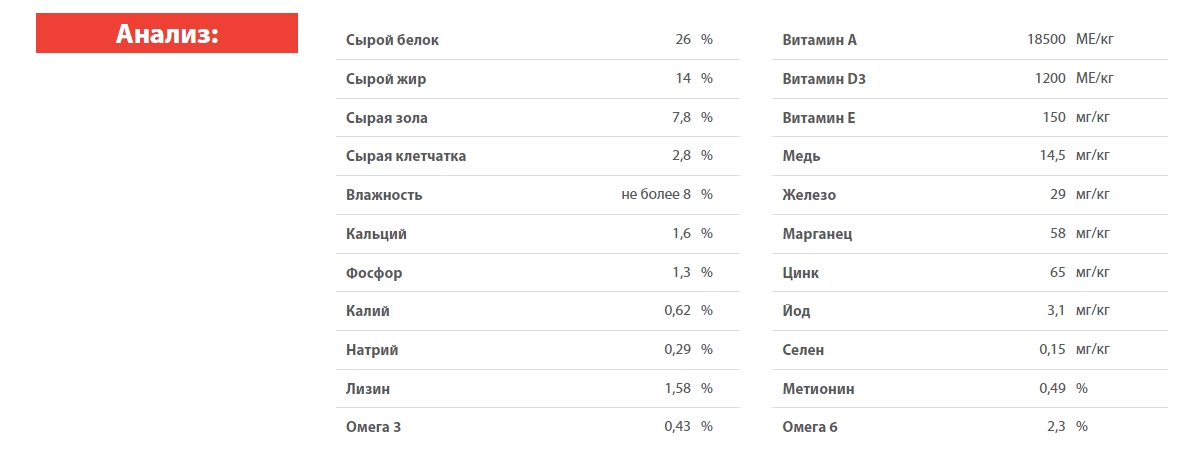
Task: Select the Кальций row label
Action: [376, 234]
